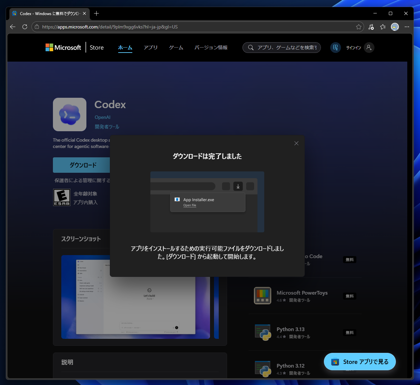420x385 pixels.
Task: Click the ESRB rating icon
Action: [x=62, y=197]
